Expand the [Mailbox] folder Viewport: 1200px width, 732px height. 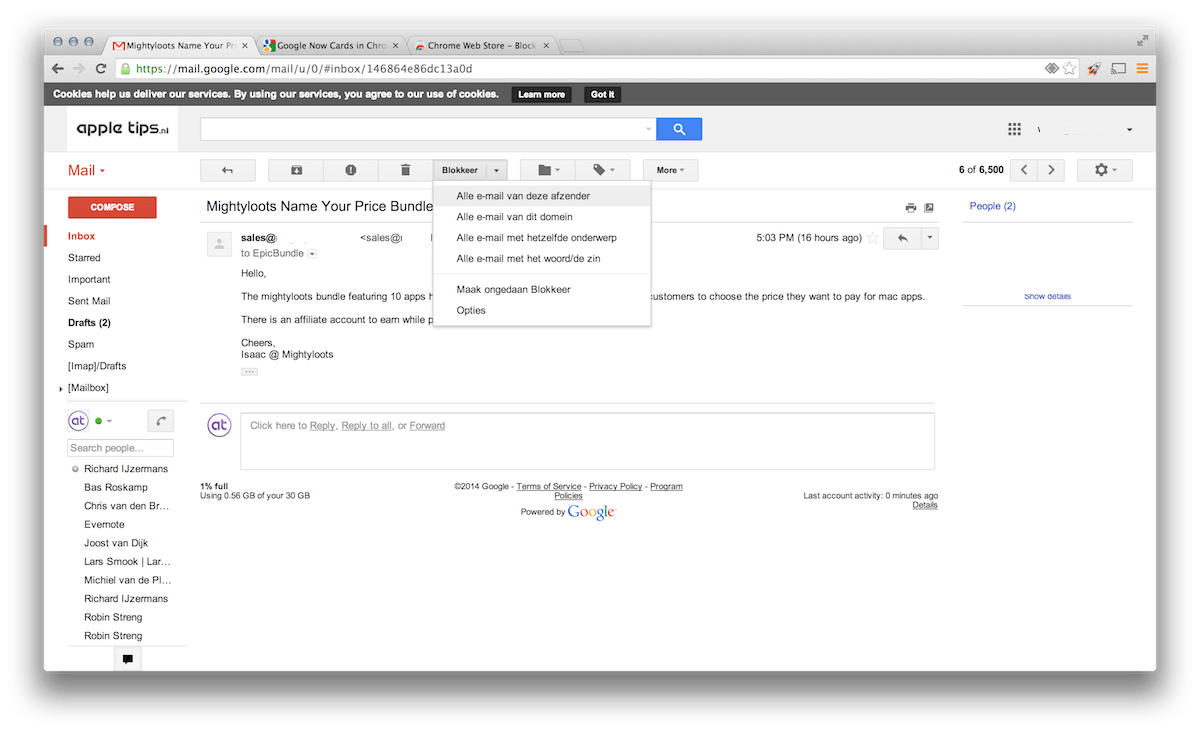pos(61,388)
